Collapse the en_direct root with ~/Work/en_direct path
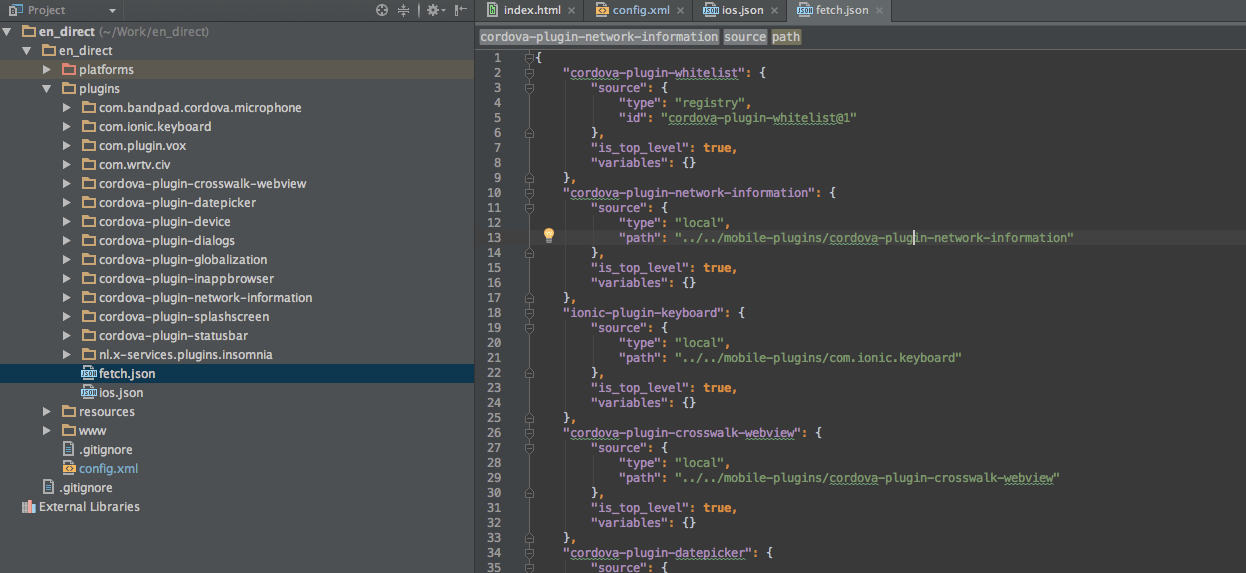 click(9, 32)
